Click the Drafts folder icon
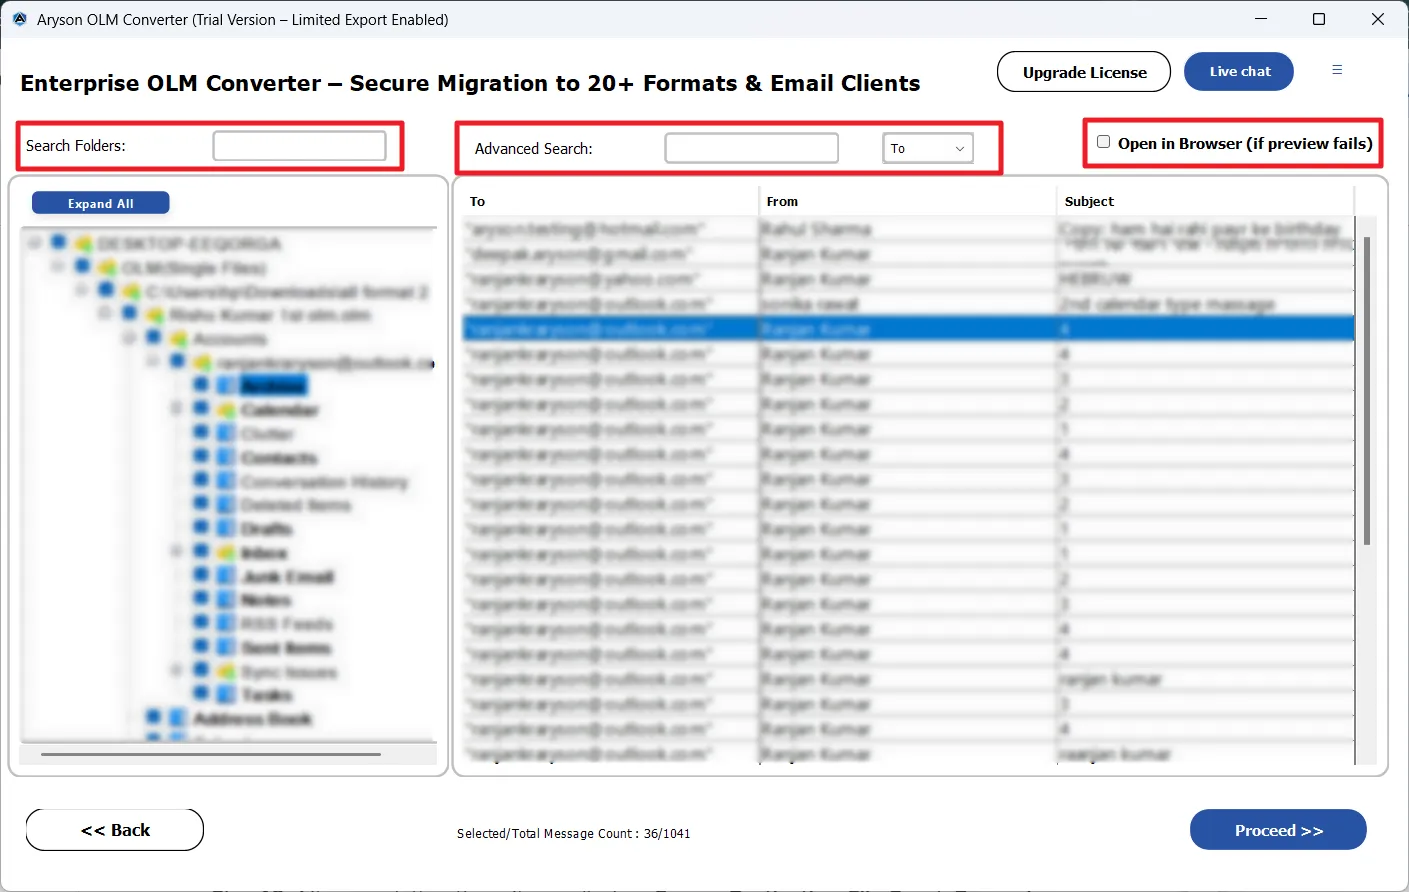Viewport: 1409px width, 892px height. point(226,528)
